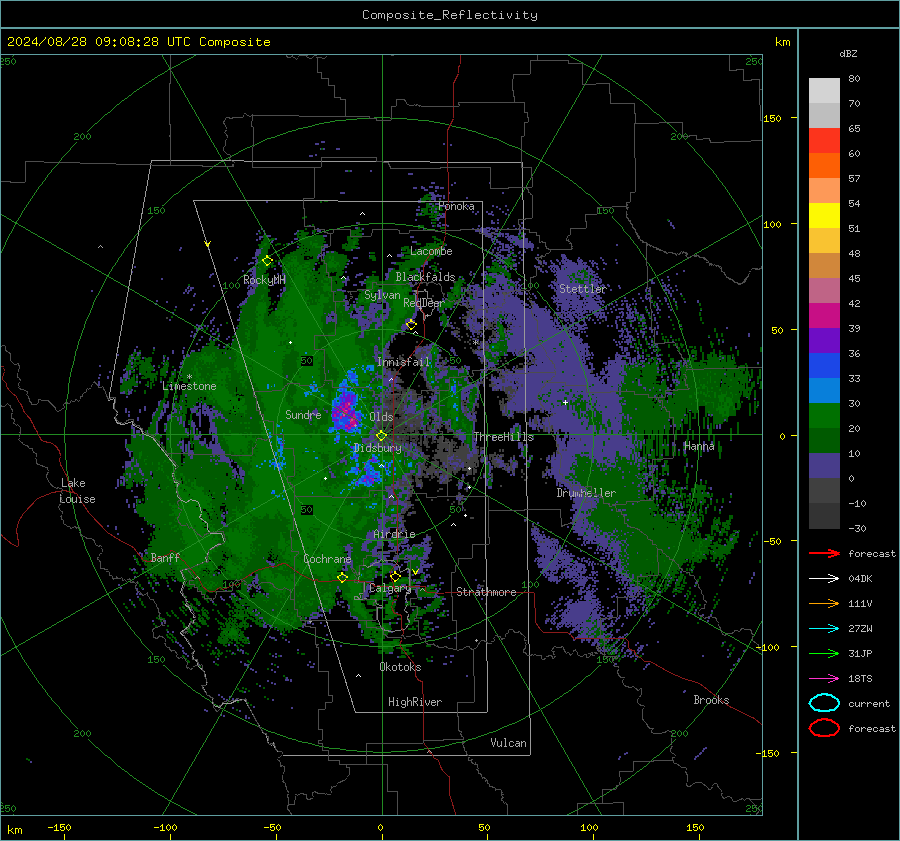900x841 pixels.
Task: Click the yellow diamond marker below Cochrane
Action: 342,578
